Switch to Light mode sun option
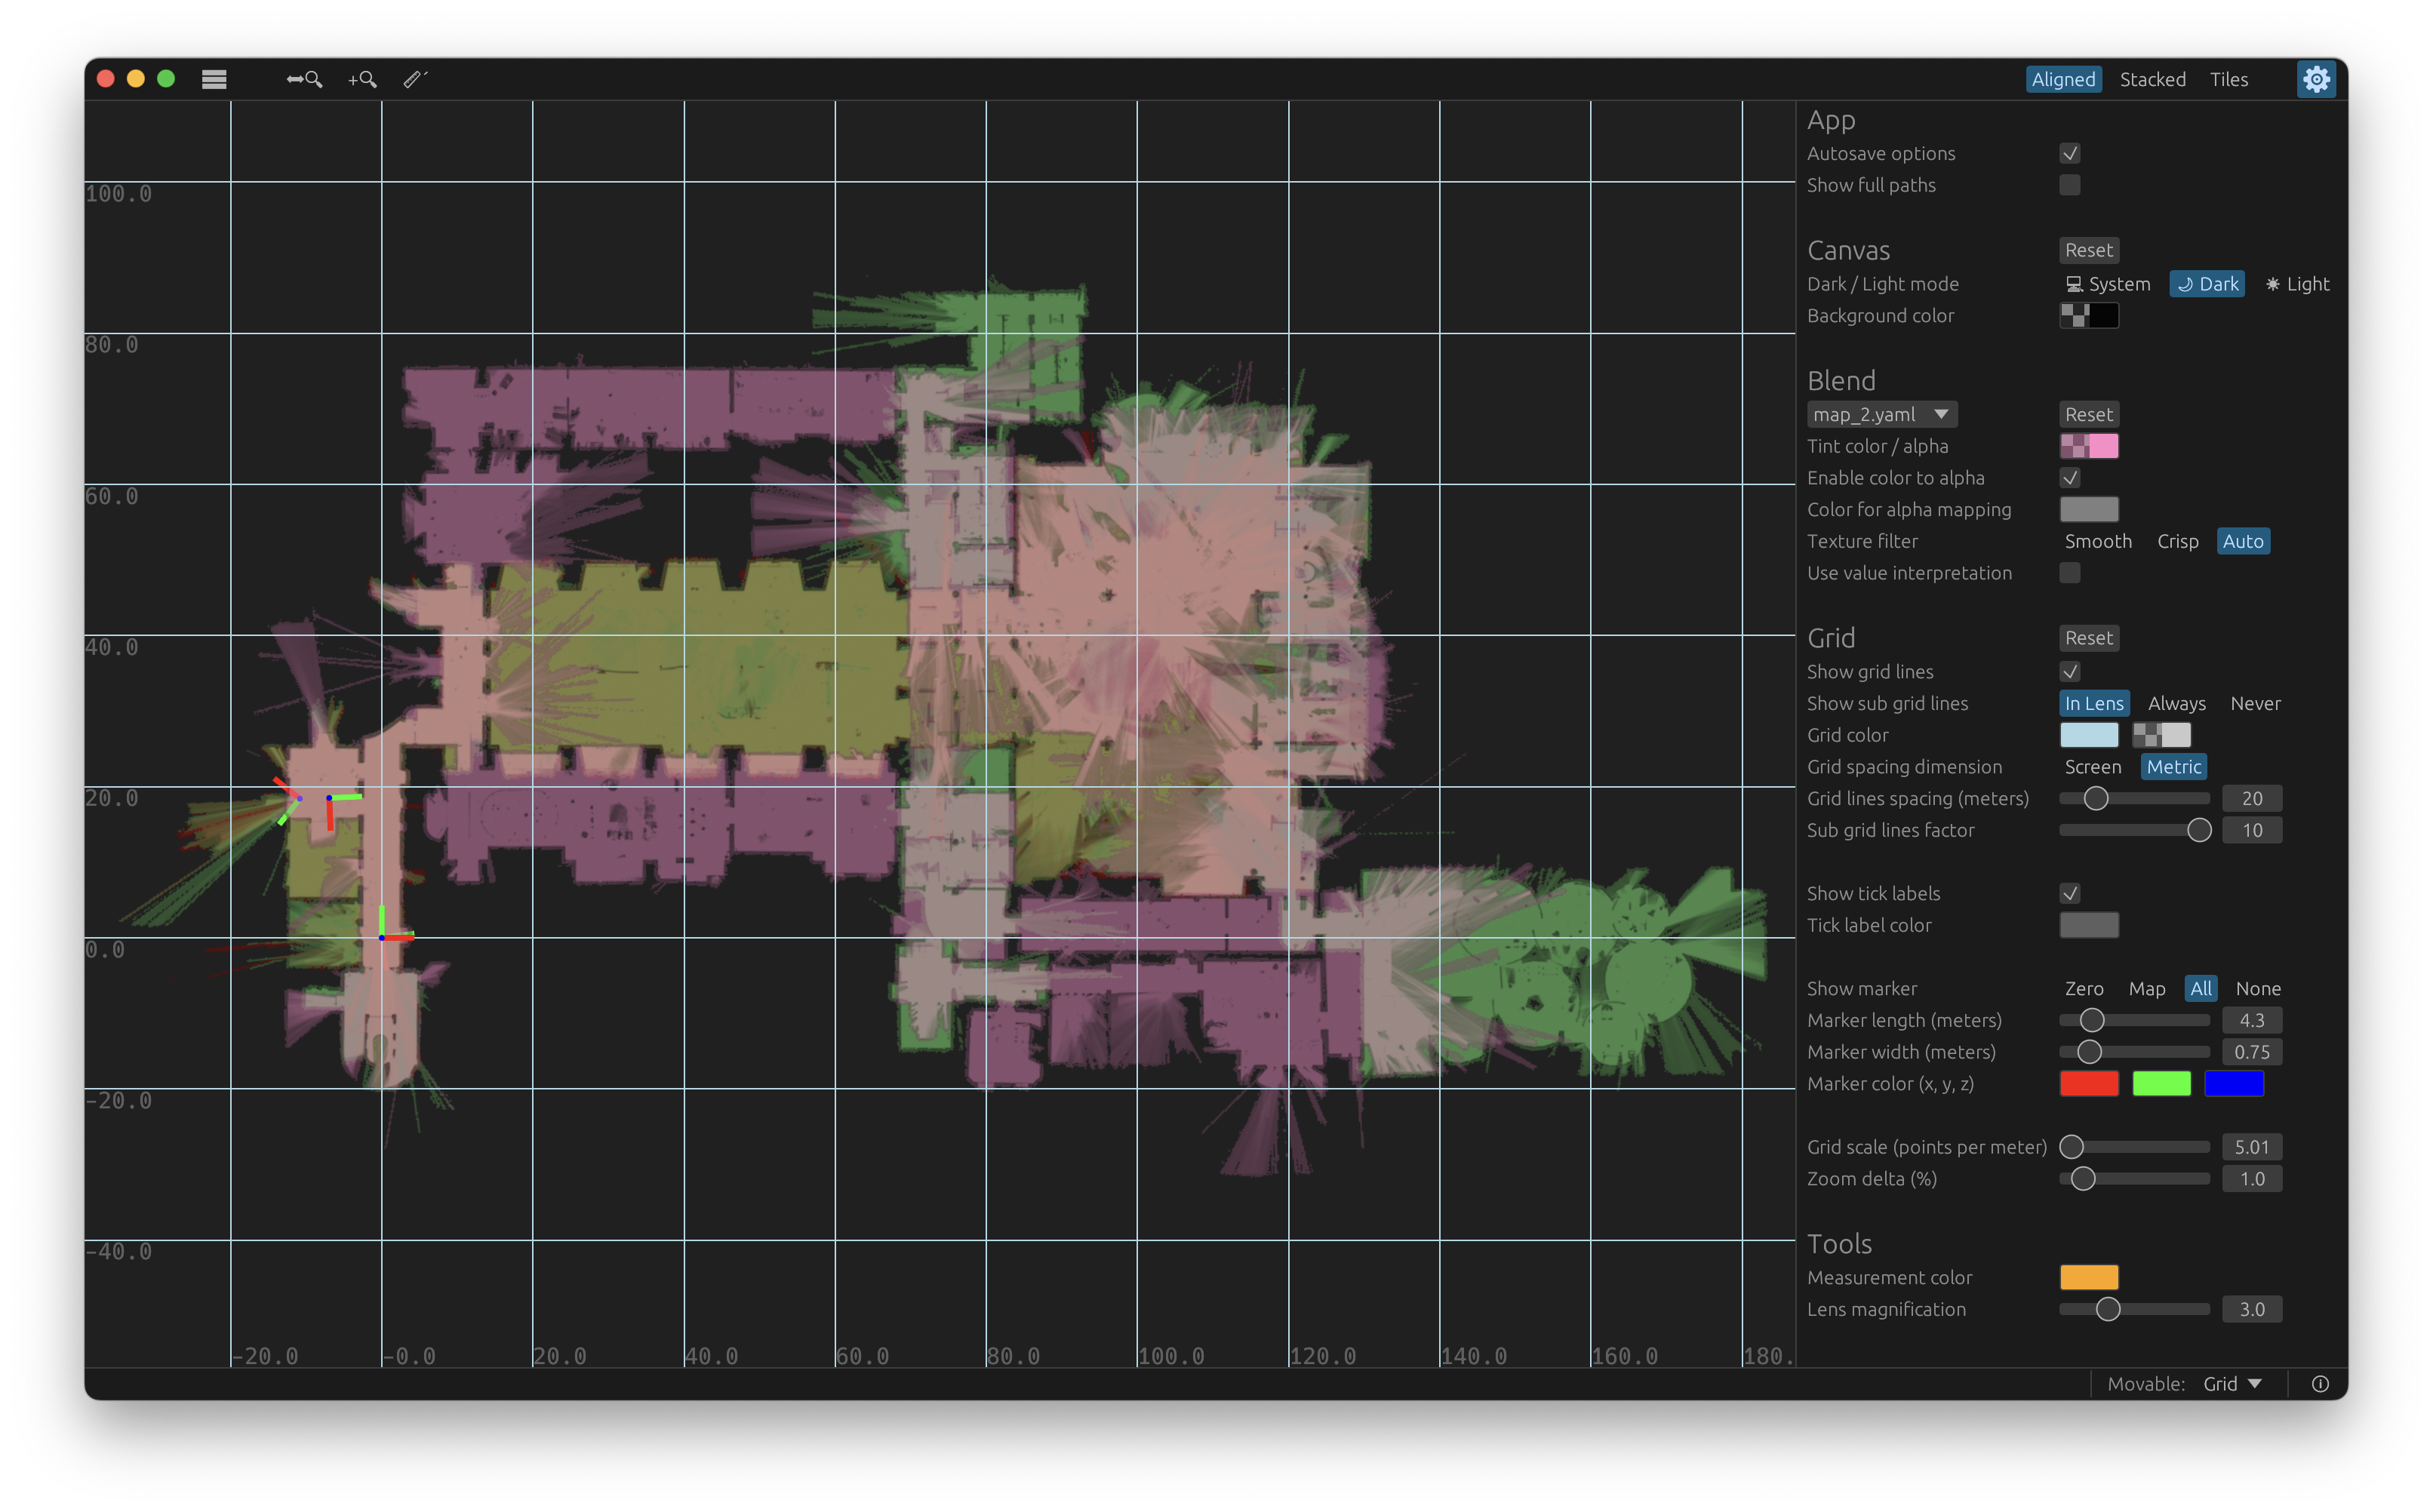The image size is (2433, 1512). coord(2297,284)
